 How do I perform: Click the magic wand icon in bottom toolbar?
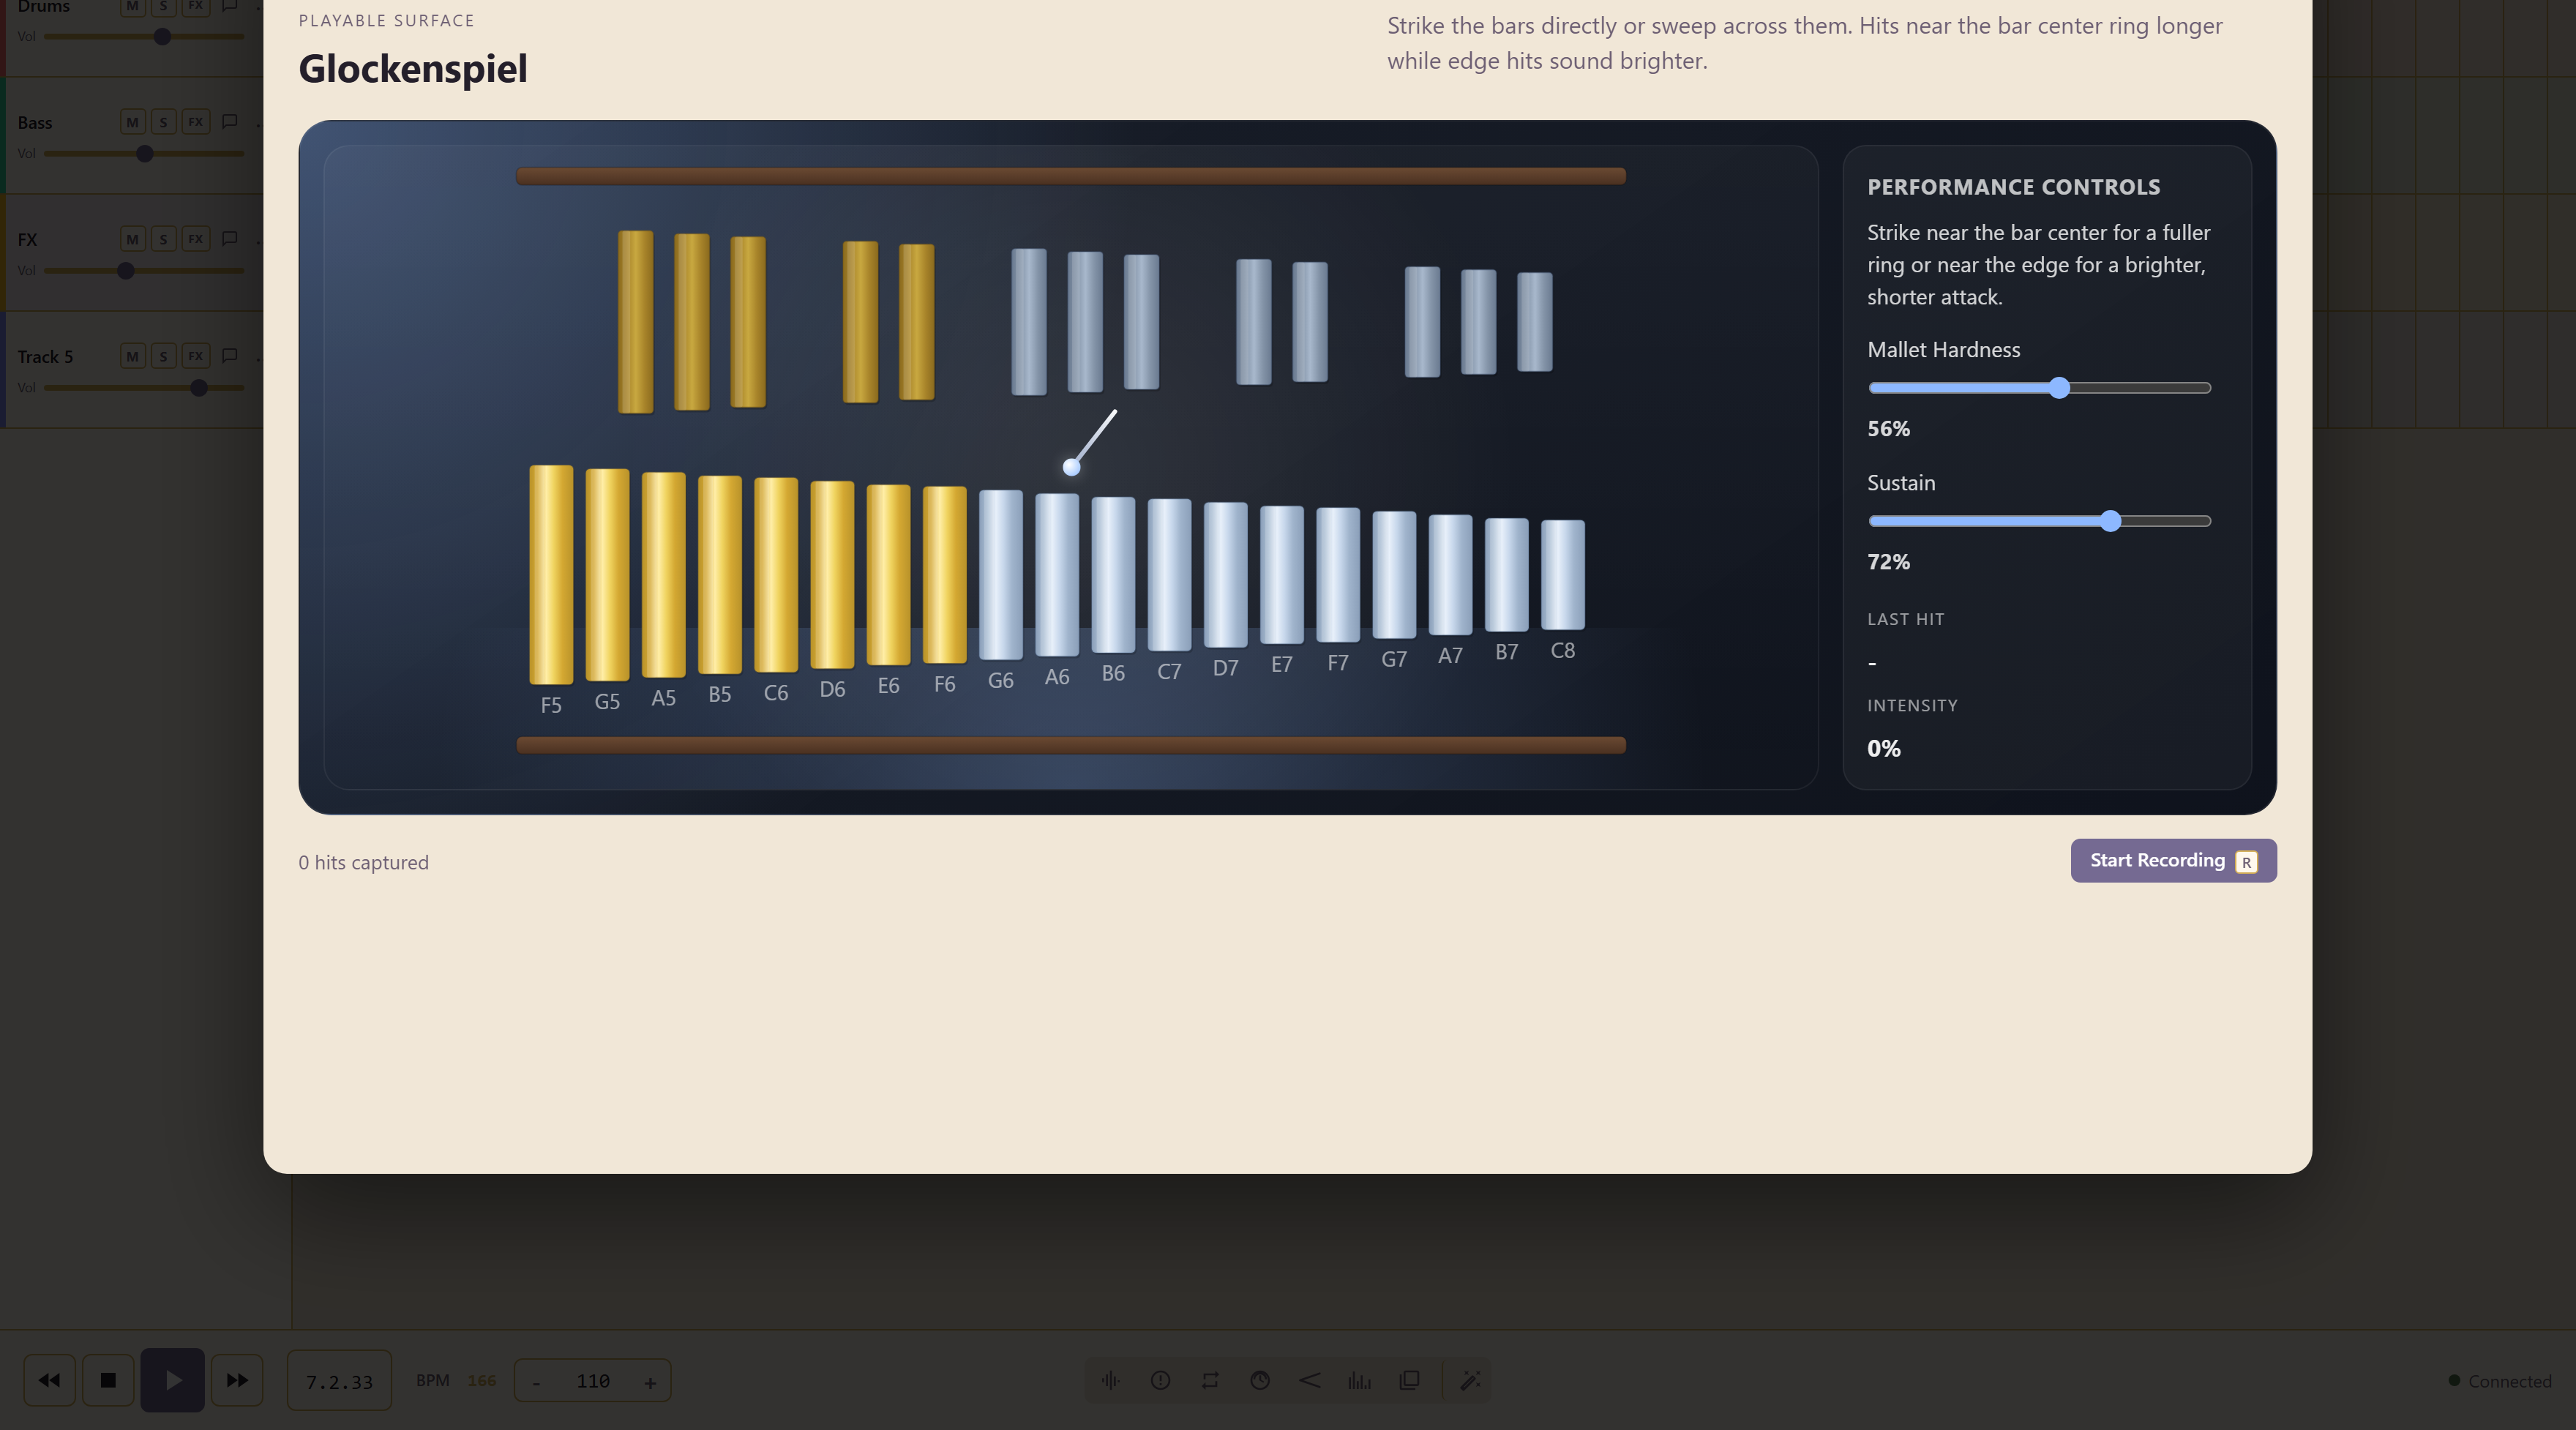(1470, 1381)
